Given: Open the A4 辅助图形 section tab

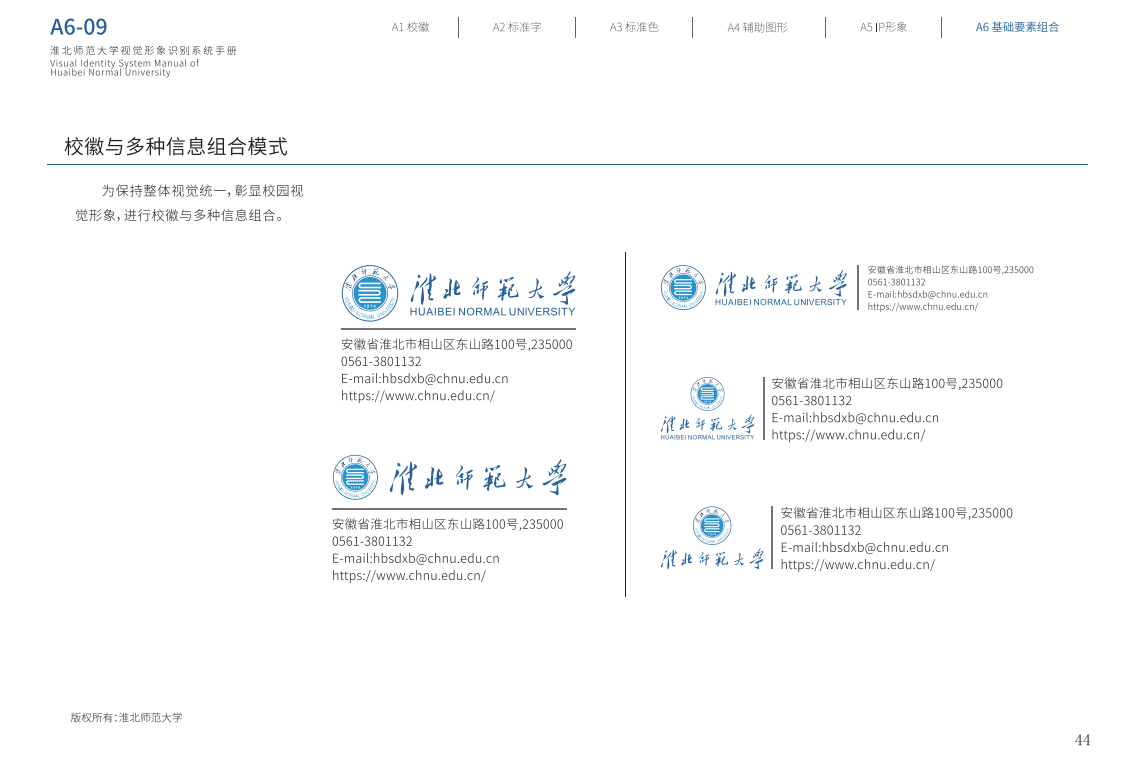Looking at the screenshot, I should pyautogui.click(x=757, y=28).
